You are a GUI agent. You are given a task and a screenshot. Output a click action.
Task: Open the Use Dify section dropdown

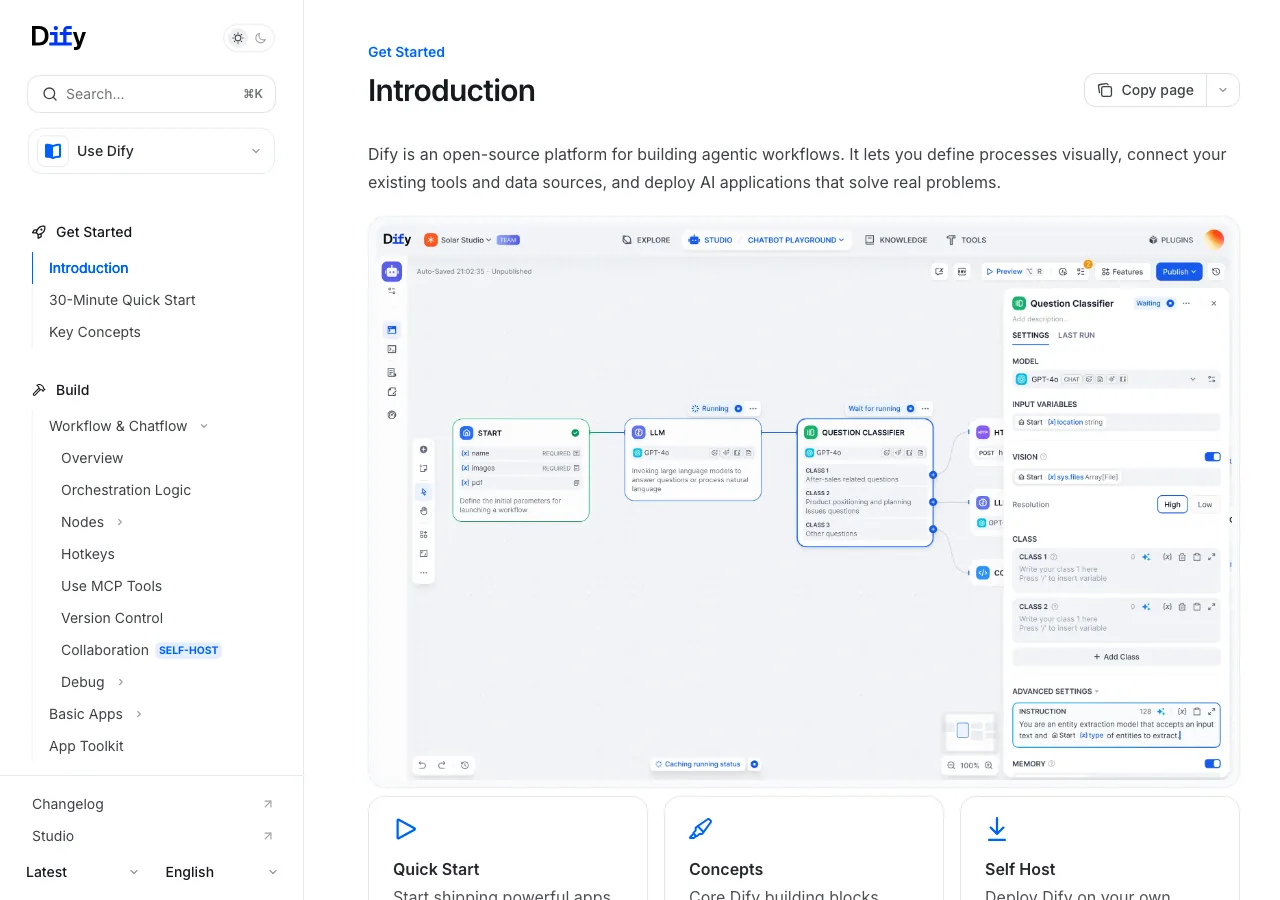click(x=151, y=151)
